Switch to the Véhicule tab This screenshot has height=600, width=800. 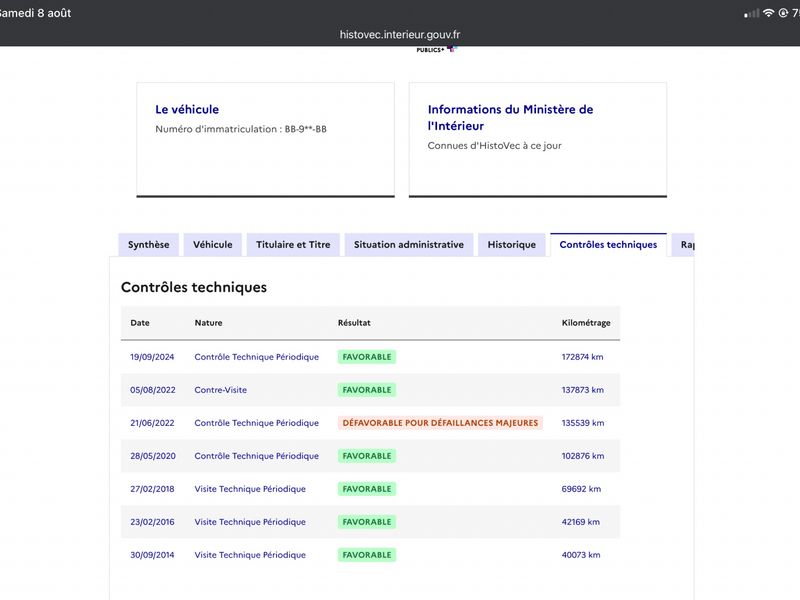[213, 245]
